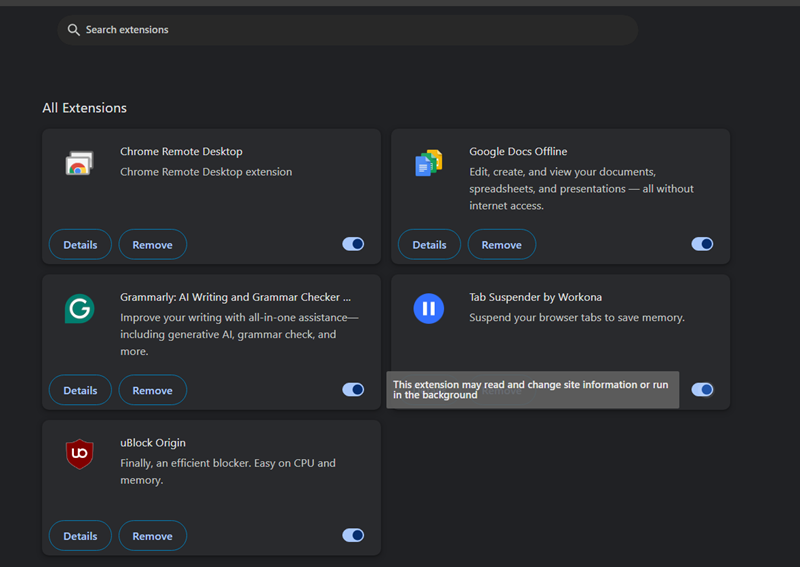This screenshot has height=567, width=800.
Task: Click the Google Docs Offline title
Action: pyautogui.click(x=518, y=152)
